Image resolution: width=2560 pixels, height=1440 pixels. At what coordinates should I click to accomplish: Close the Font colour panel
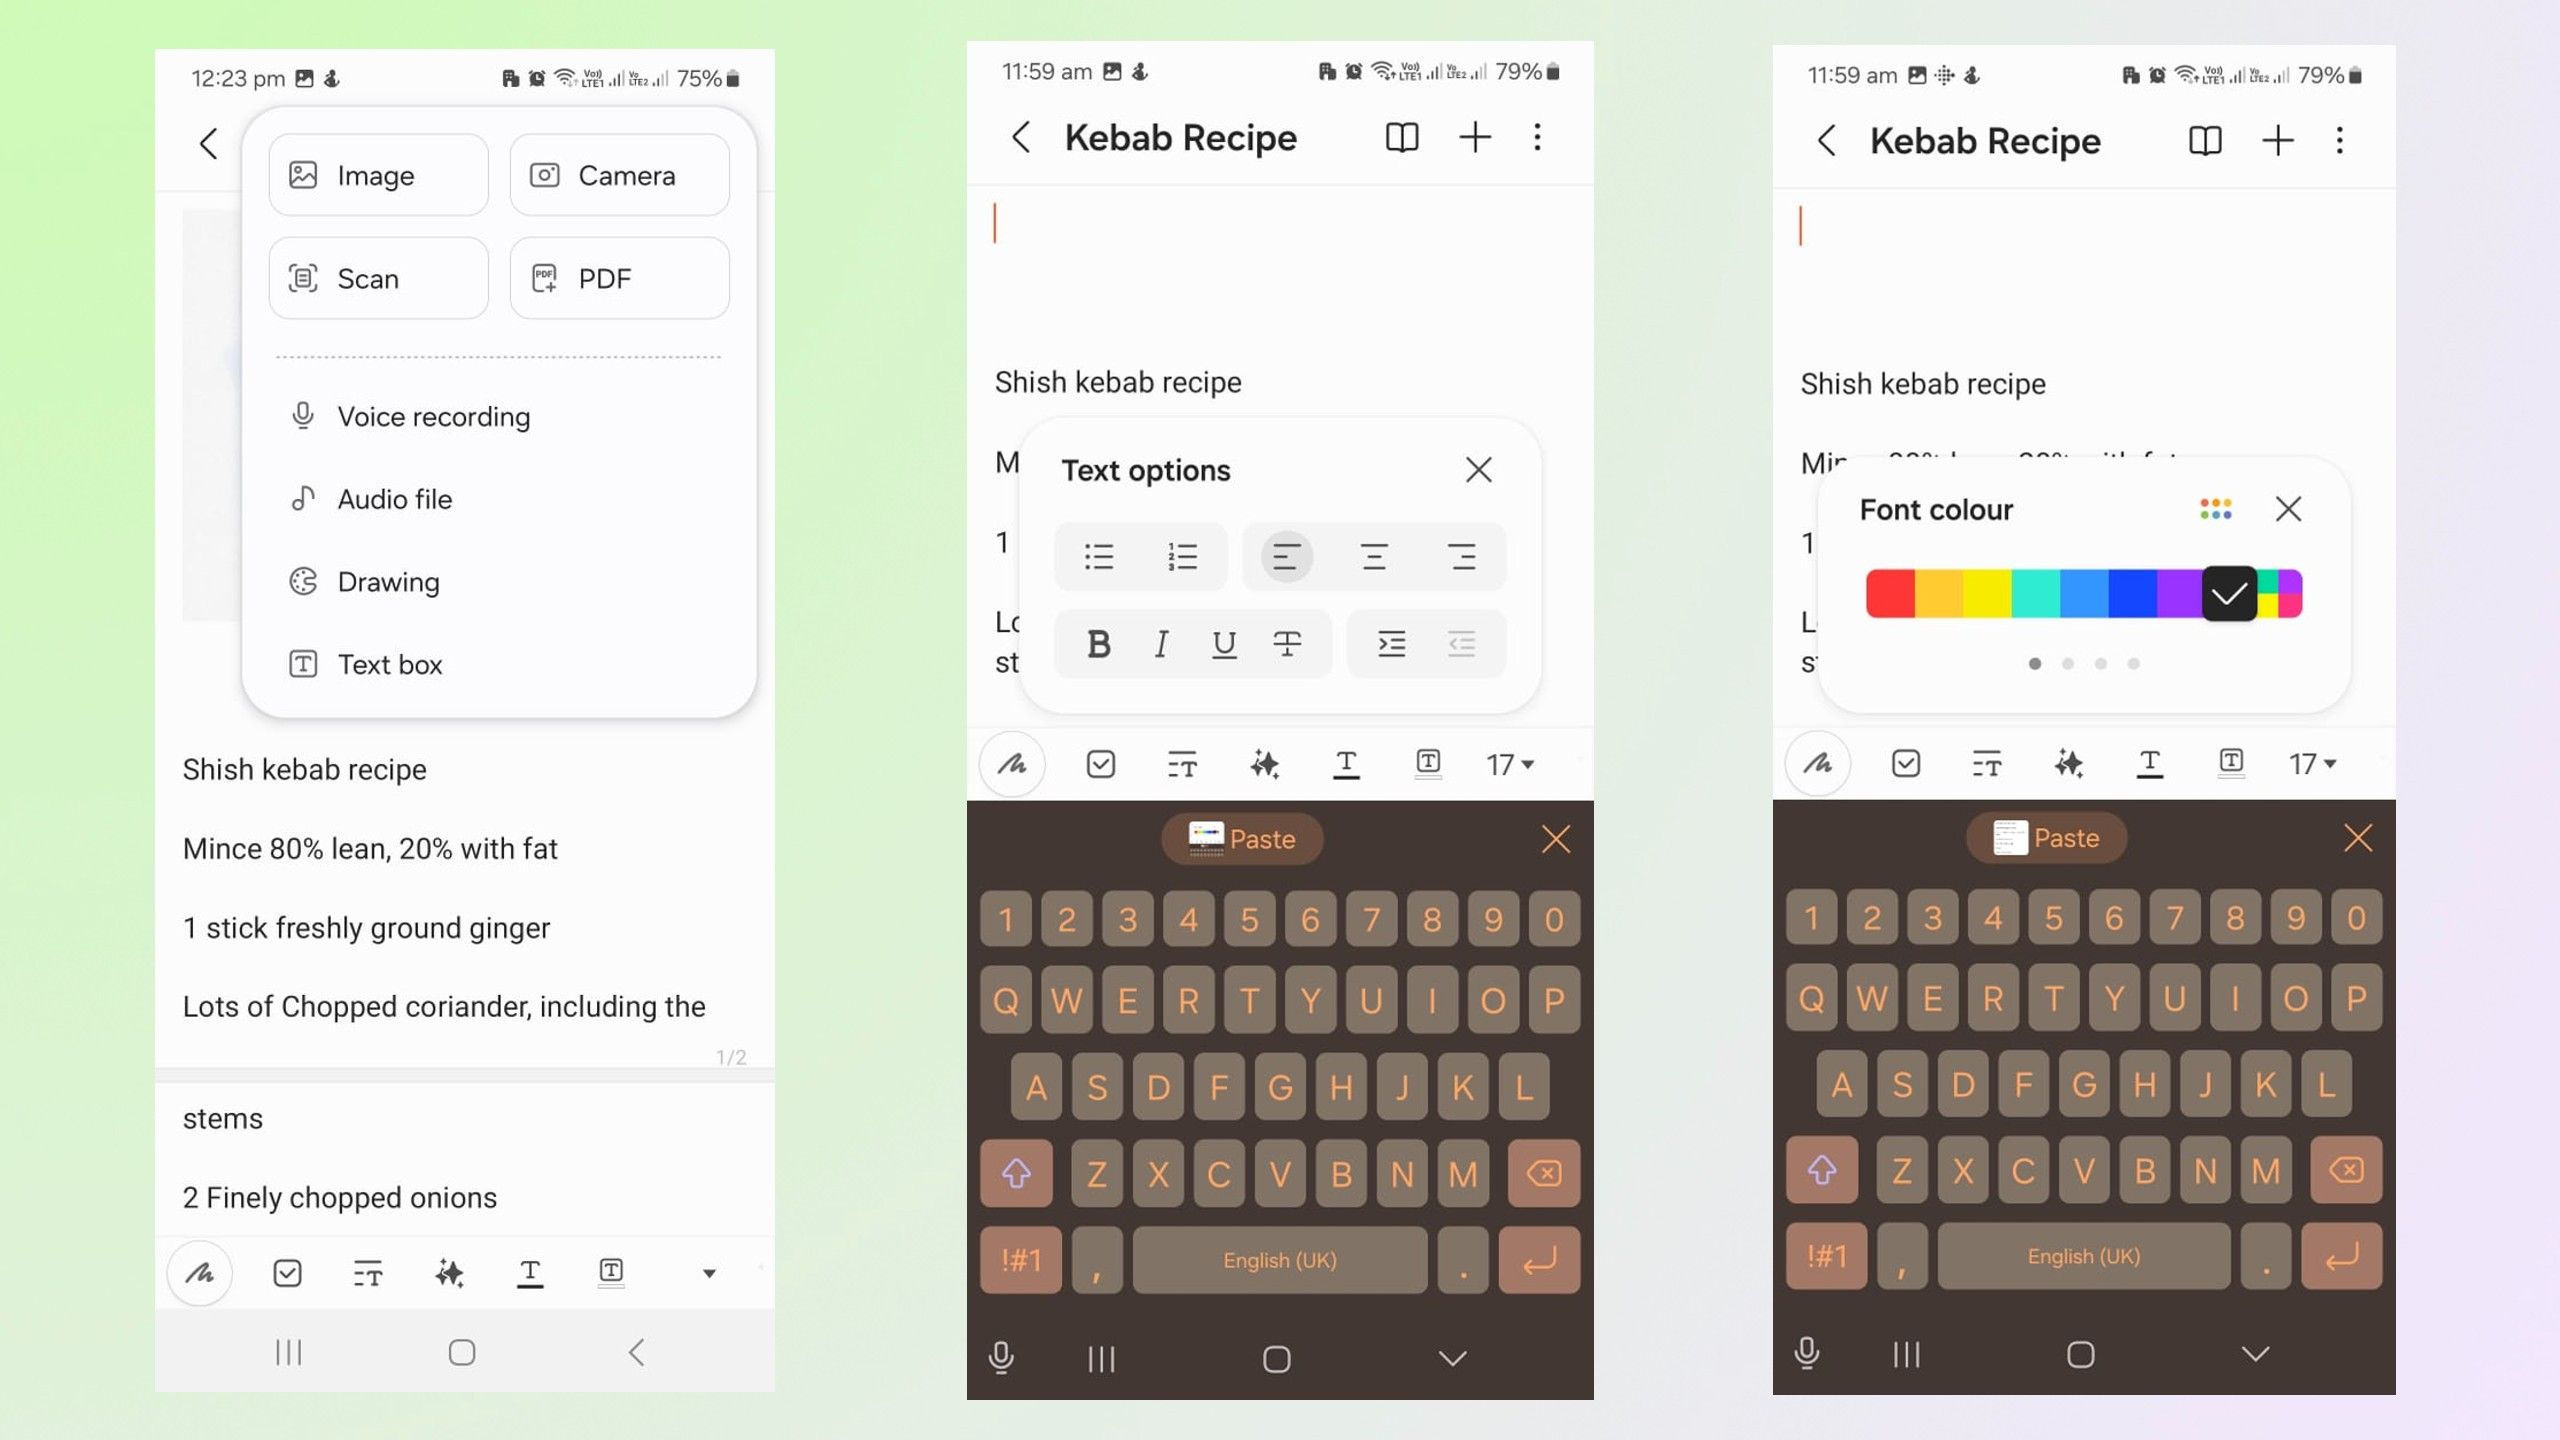click(2286, 508)
